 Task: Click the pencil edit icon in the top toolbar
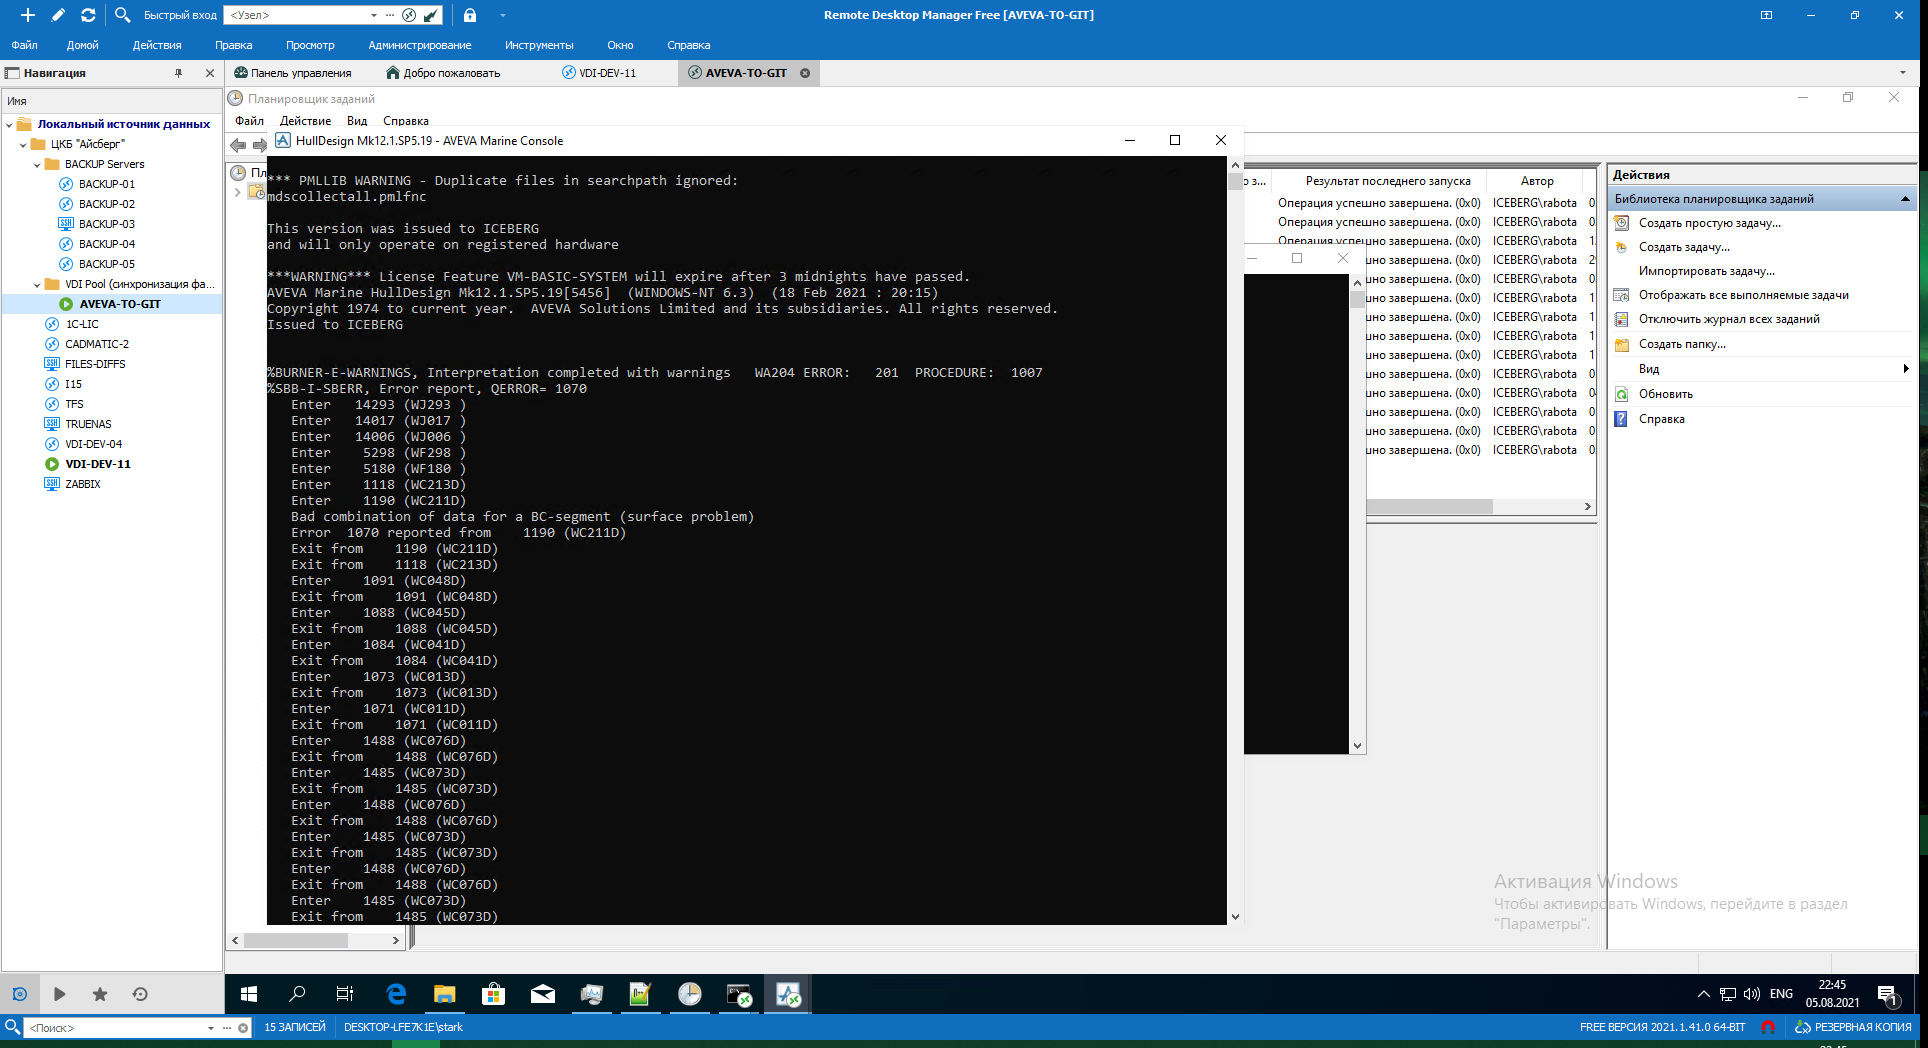tap(58, 15)
